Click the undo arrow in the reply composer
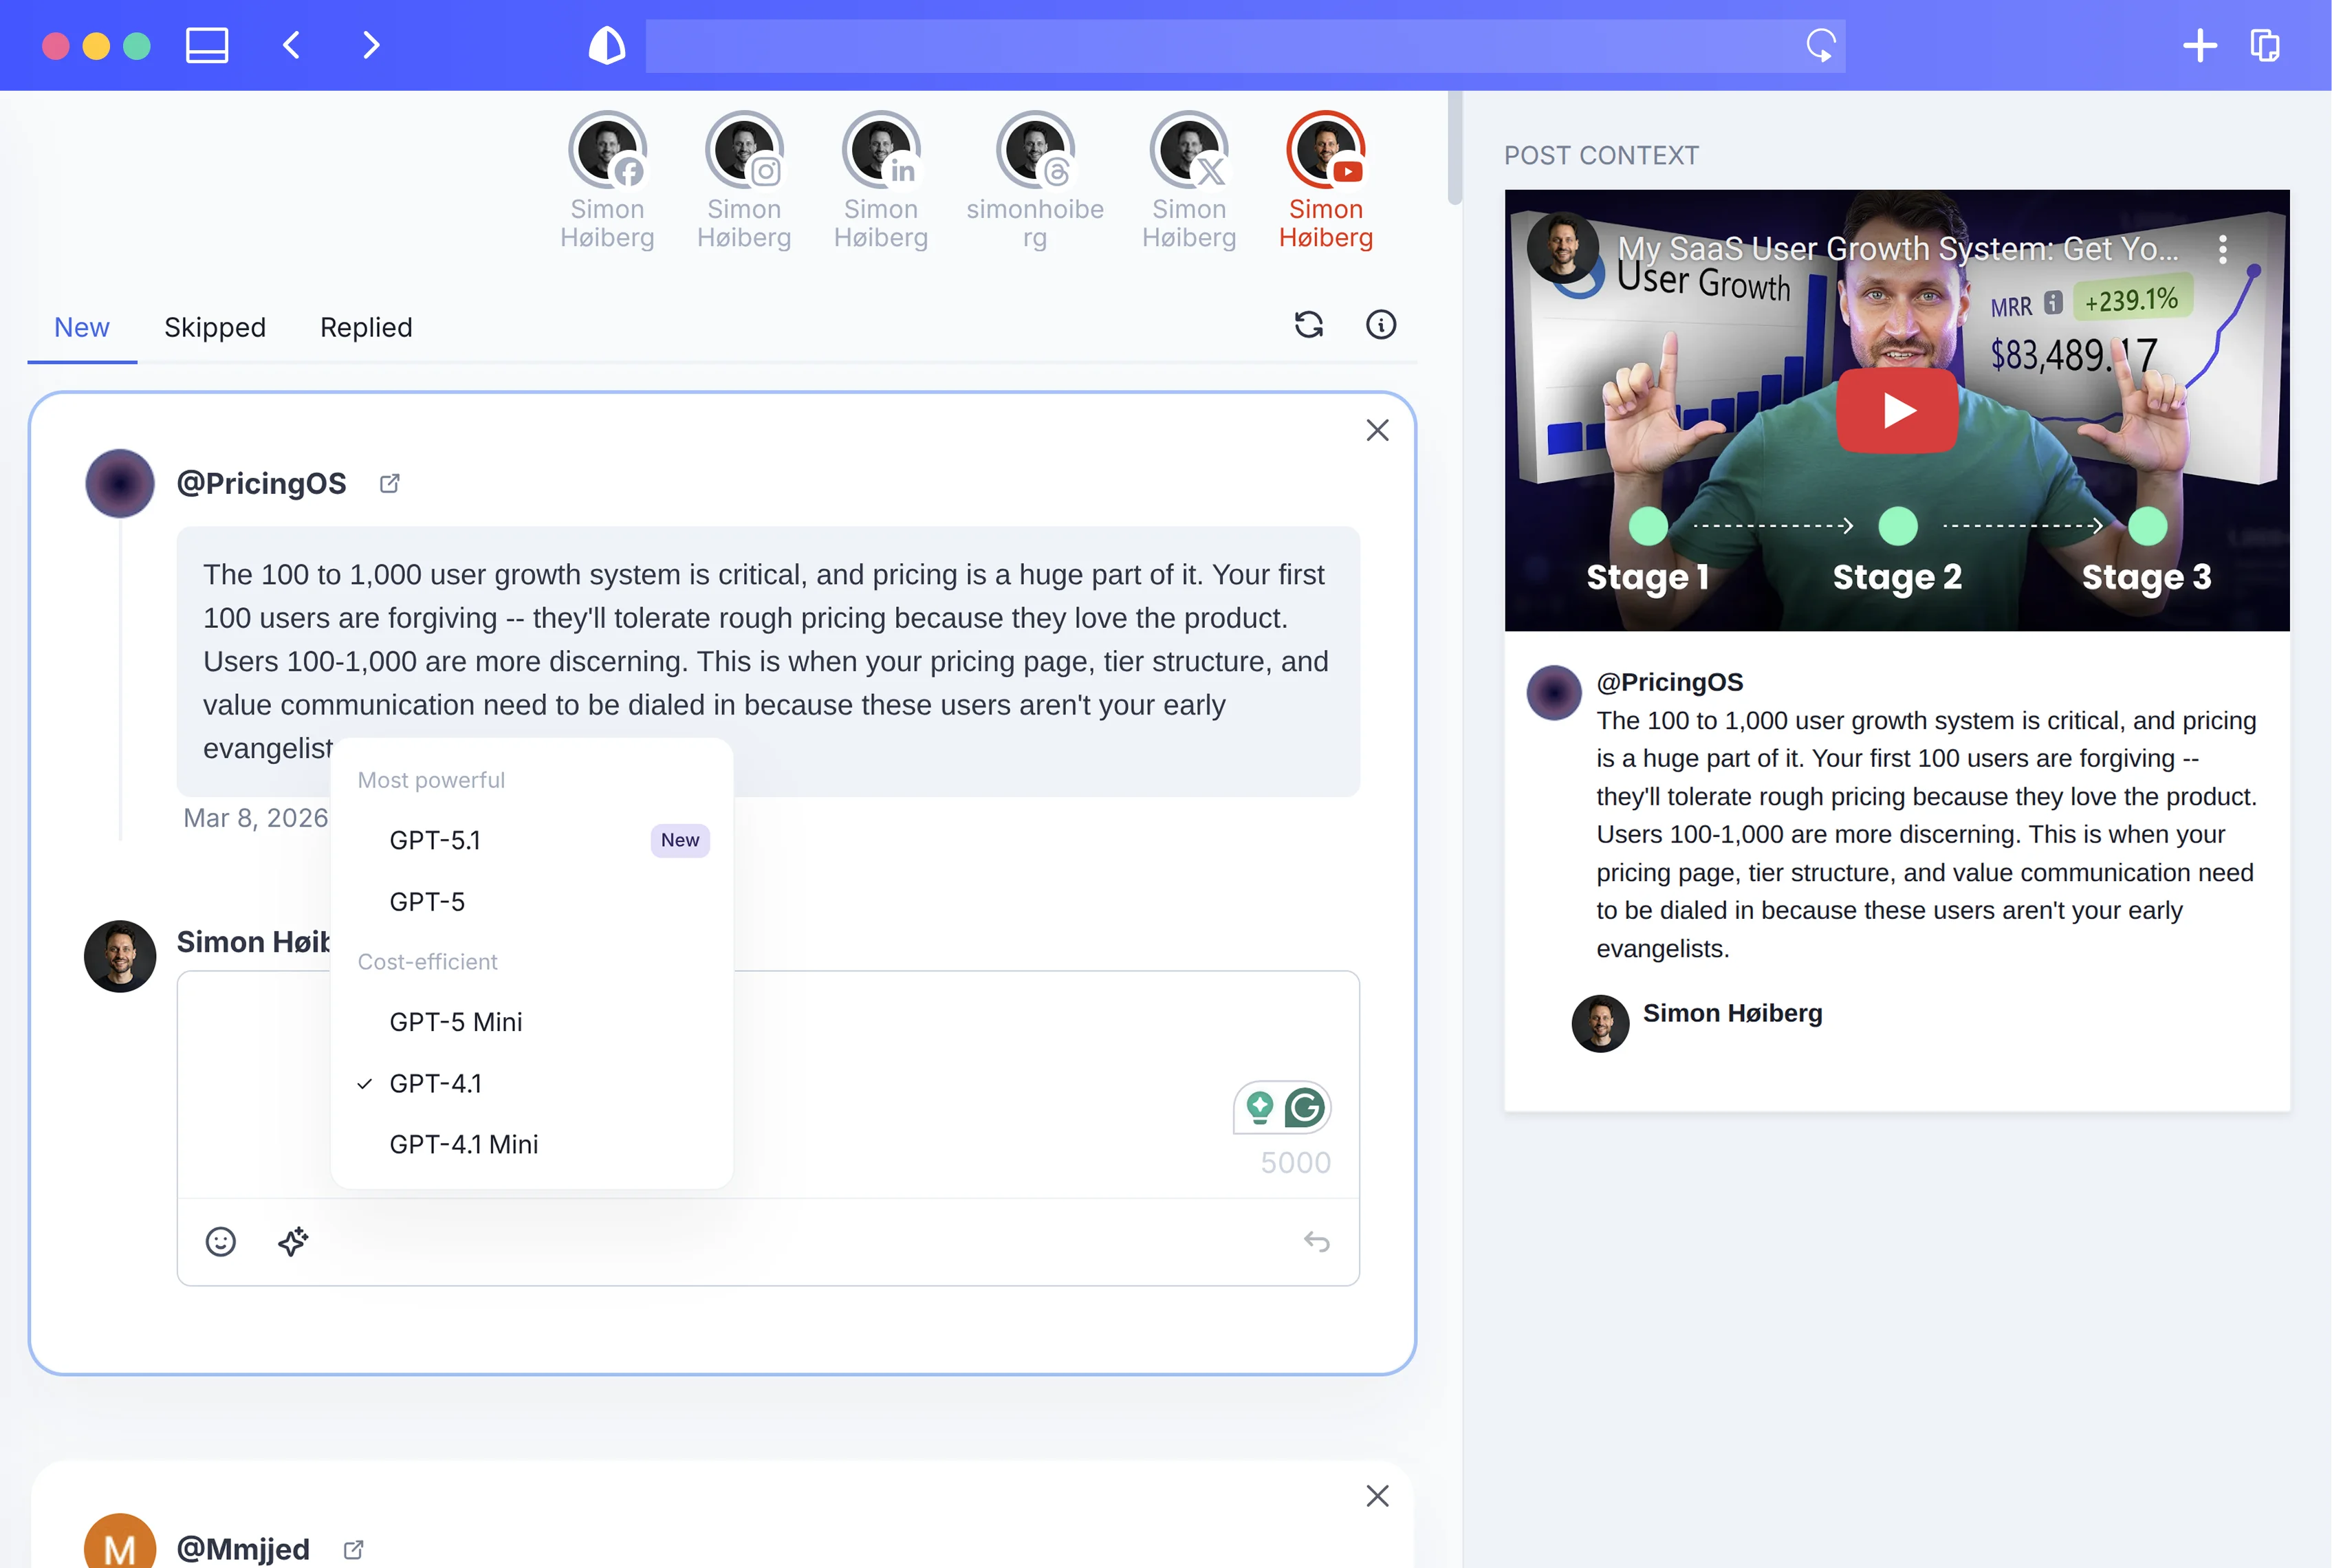 (x=1318, y=1242)
